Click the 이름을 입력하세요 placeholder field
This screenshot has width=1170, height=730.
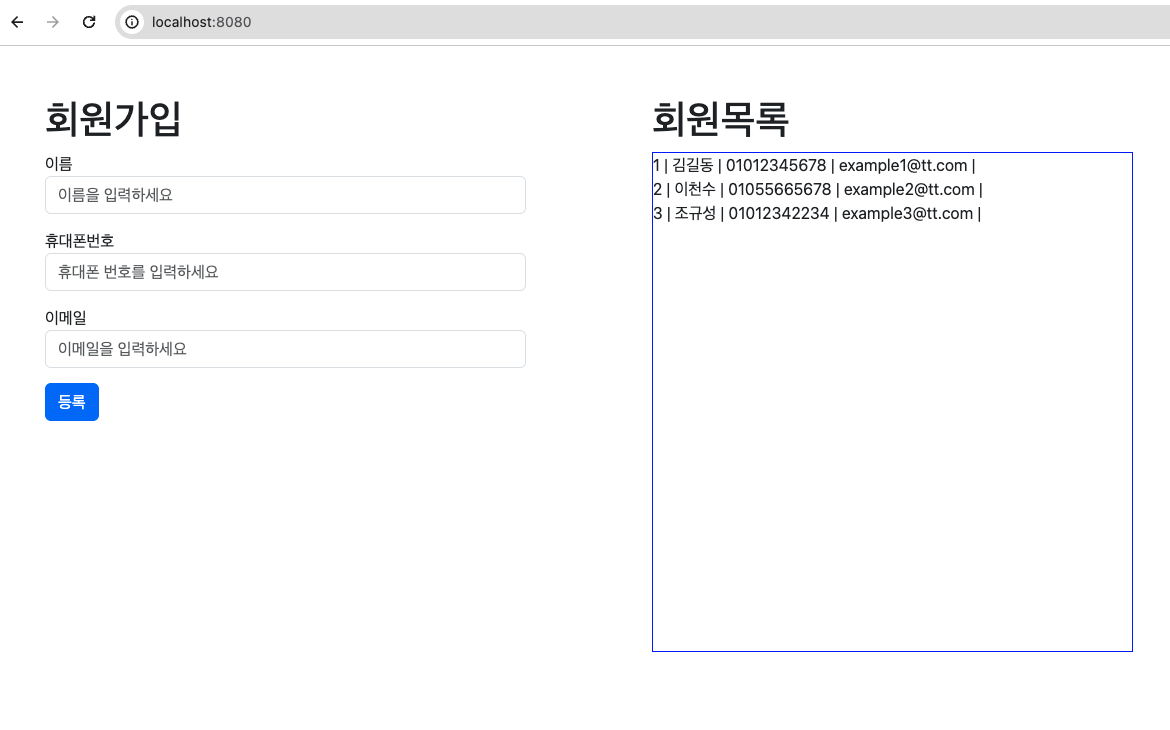(x=285, y=195)
